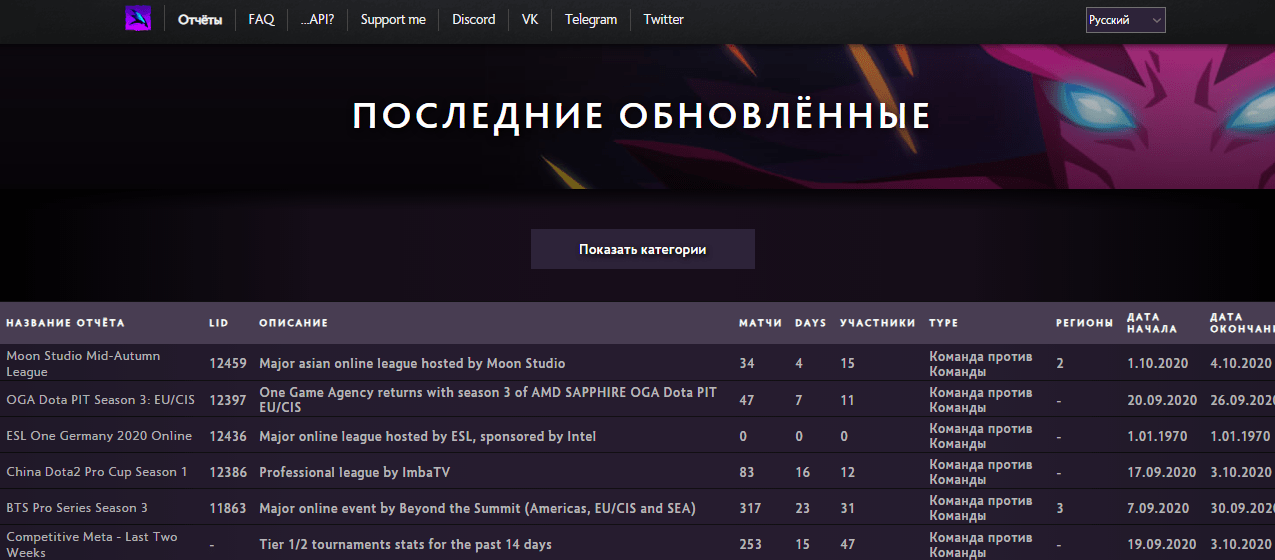
Task: Sort by LID column header
Action: 219,323
